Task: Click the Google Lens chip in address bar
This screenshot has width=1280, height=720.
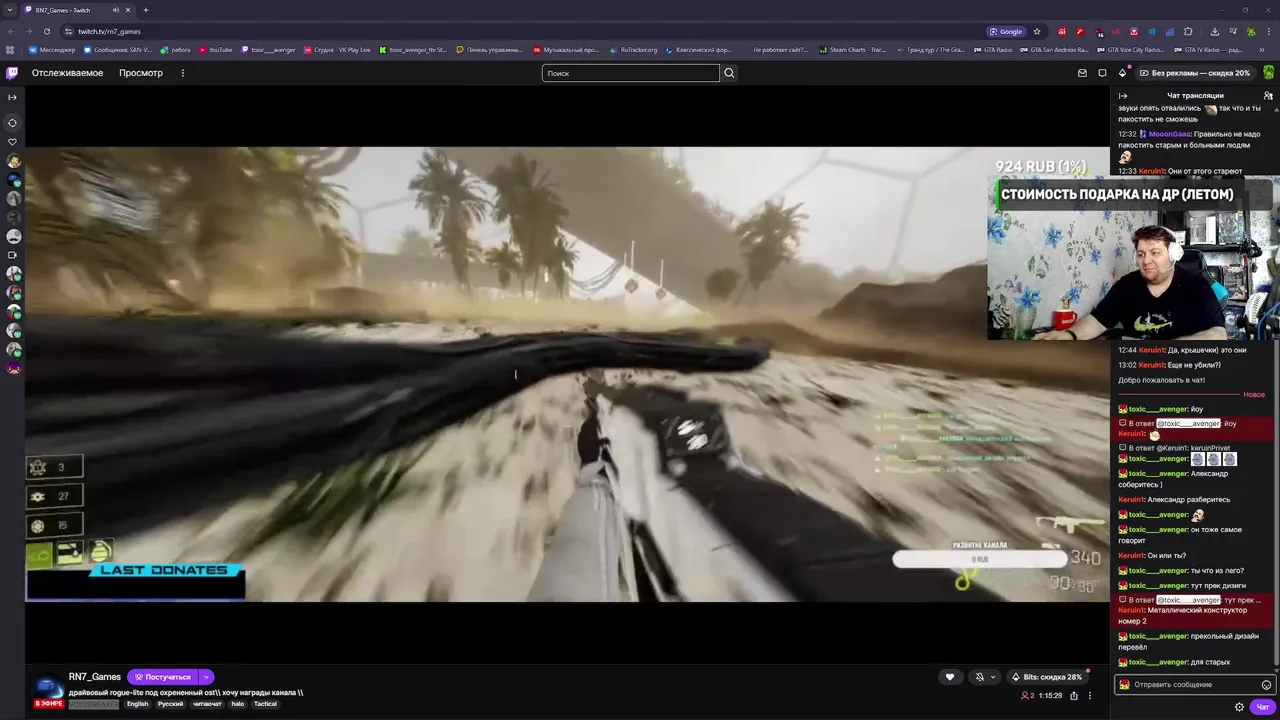Action: pyautogui.click(x=1006, y=31)
